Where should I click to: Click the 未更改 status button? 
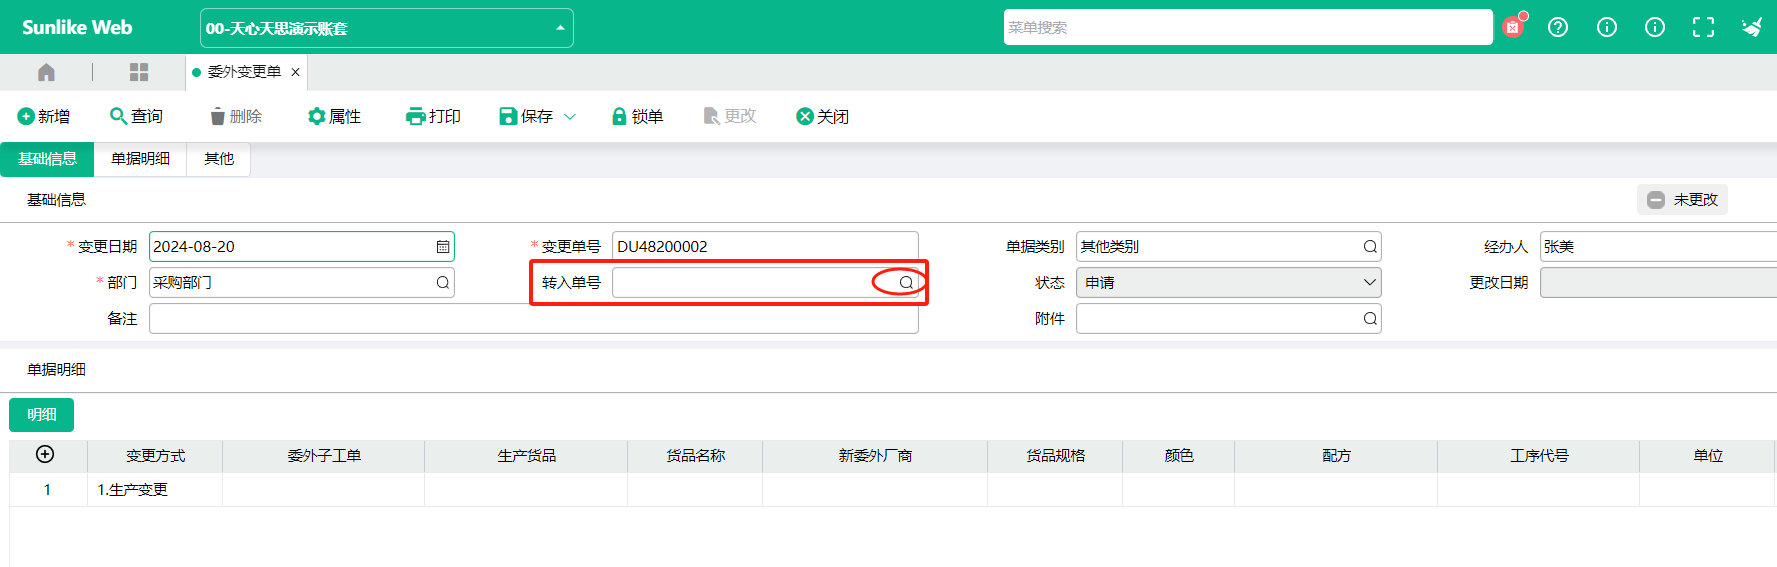(1682, 200)
